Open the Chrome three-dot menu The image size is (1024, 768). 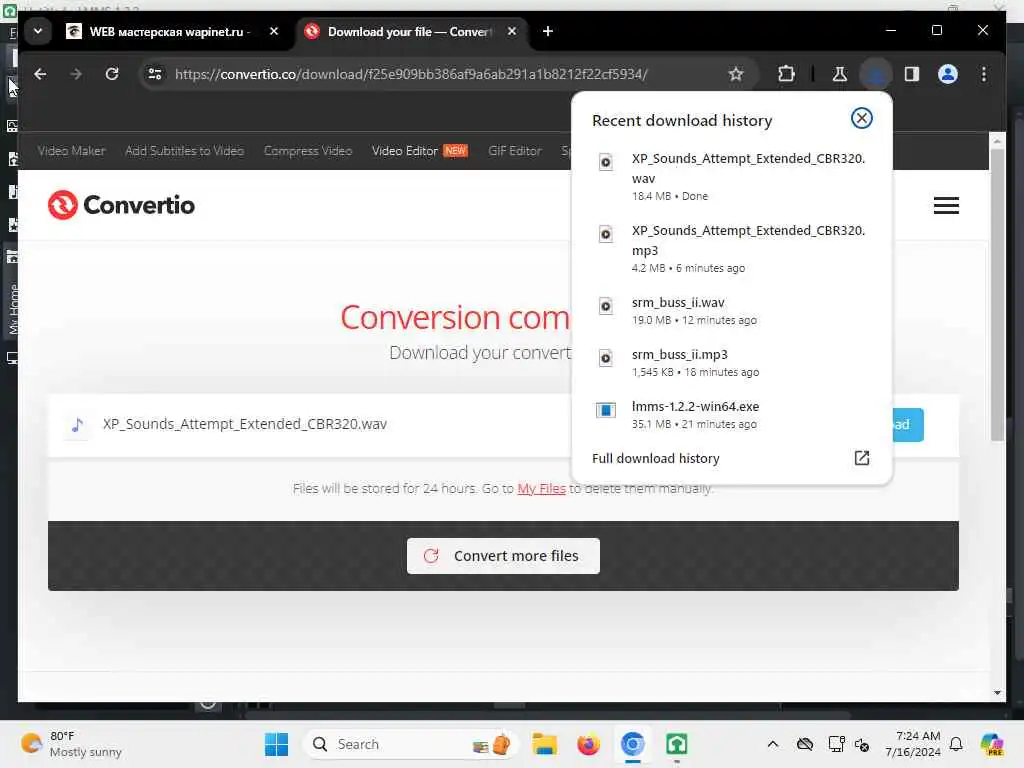coord(984,74)
